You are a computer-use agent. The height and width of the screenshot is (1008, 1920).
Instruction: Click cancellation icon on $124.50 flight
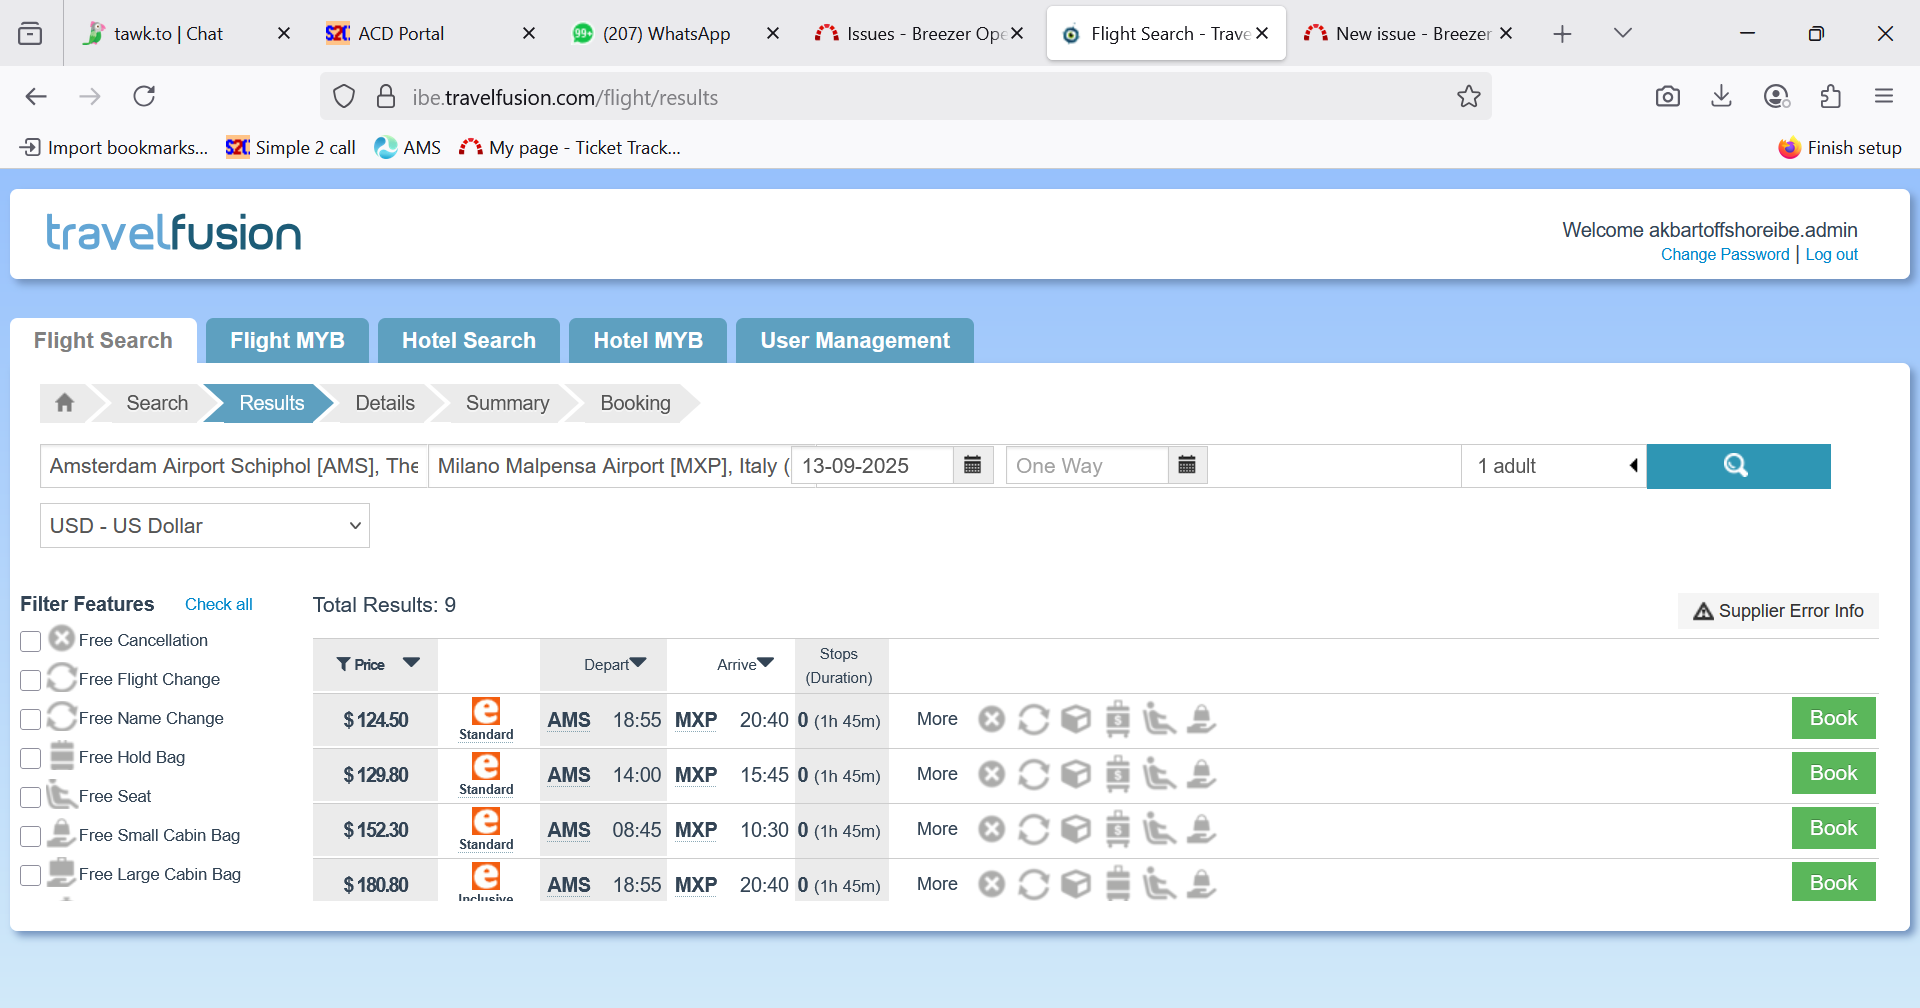[991, 720]
